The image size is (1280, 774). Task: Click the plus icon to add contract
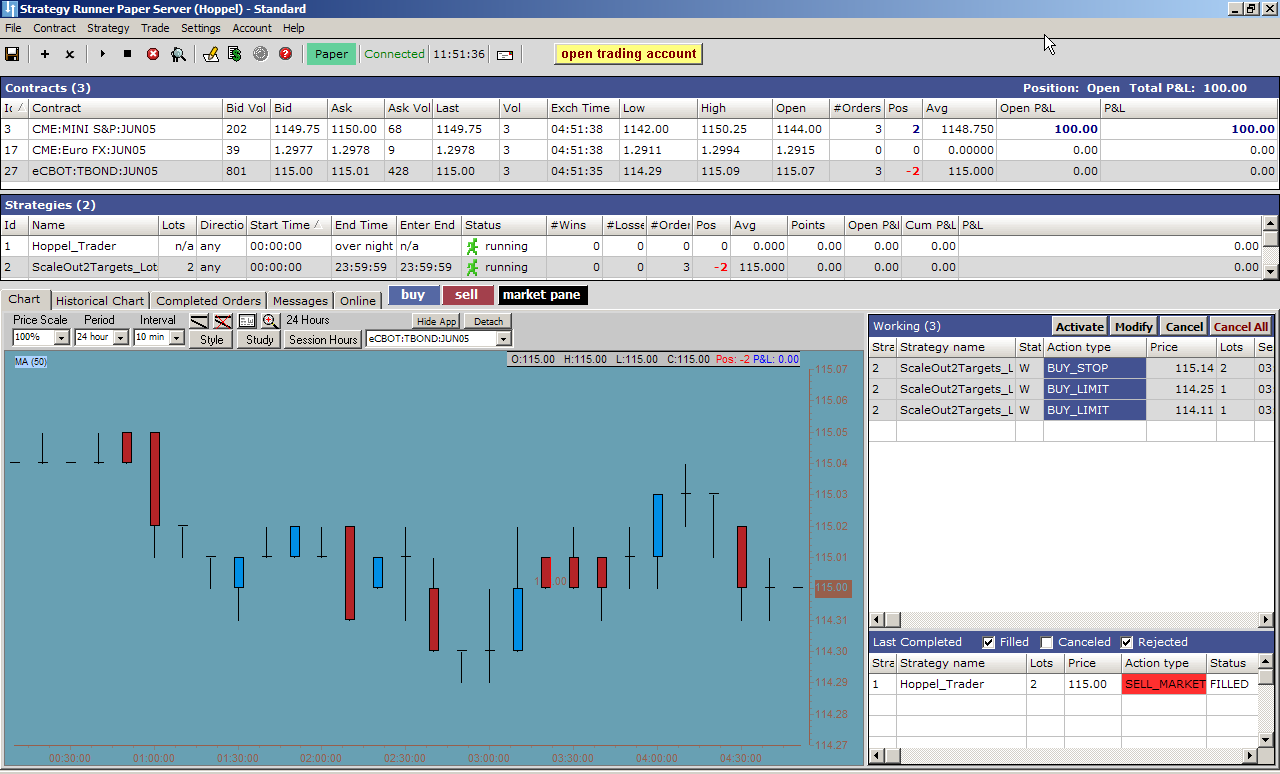click(45, 54)
